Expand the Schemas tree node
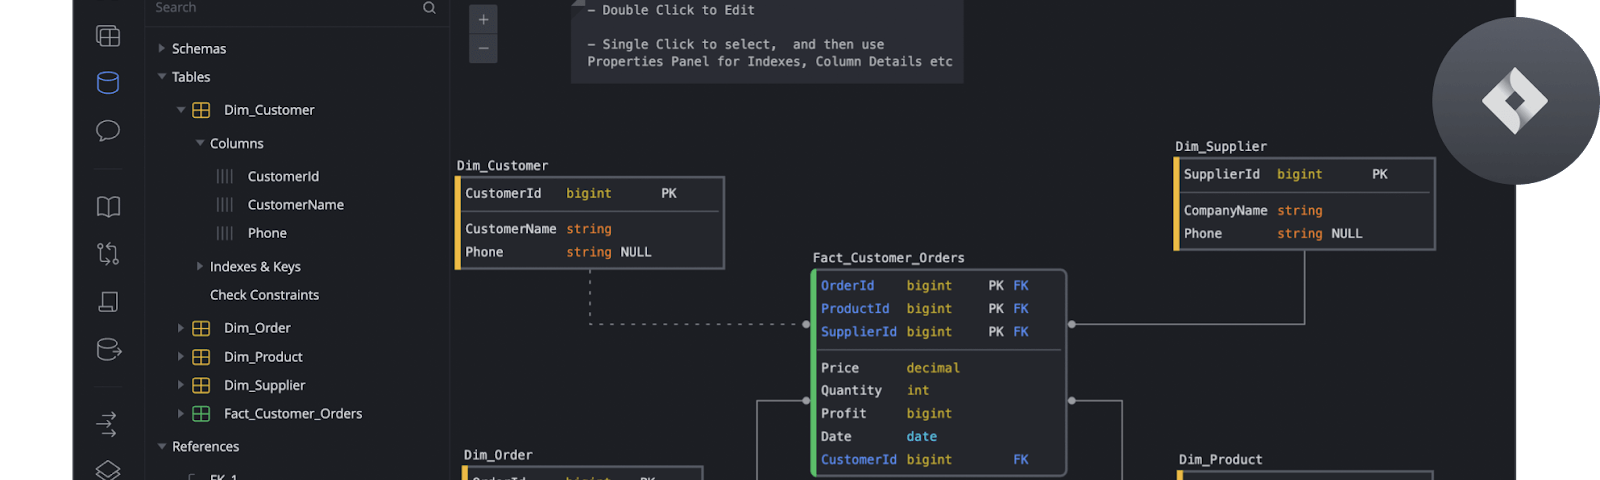The image size is (1600, 480). (x=161, y=48)
